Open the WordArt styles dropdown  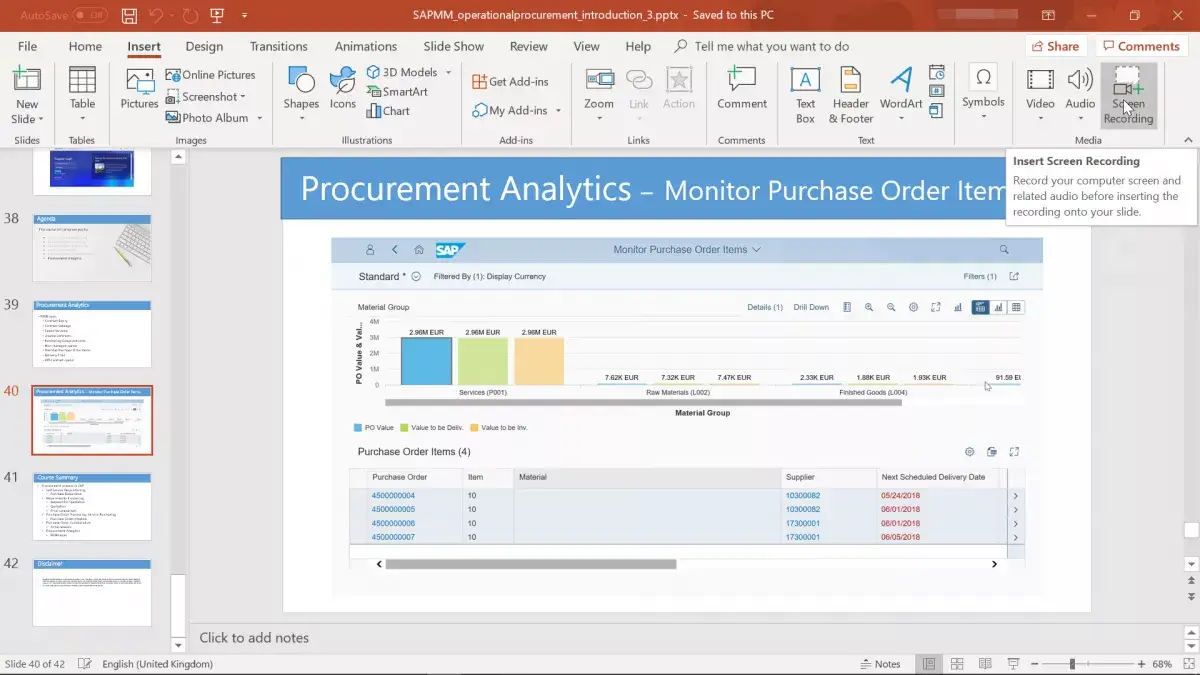901,119
